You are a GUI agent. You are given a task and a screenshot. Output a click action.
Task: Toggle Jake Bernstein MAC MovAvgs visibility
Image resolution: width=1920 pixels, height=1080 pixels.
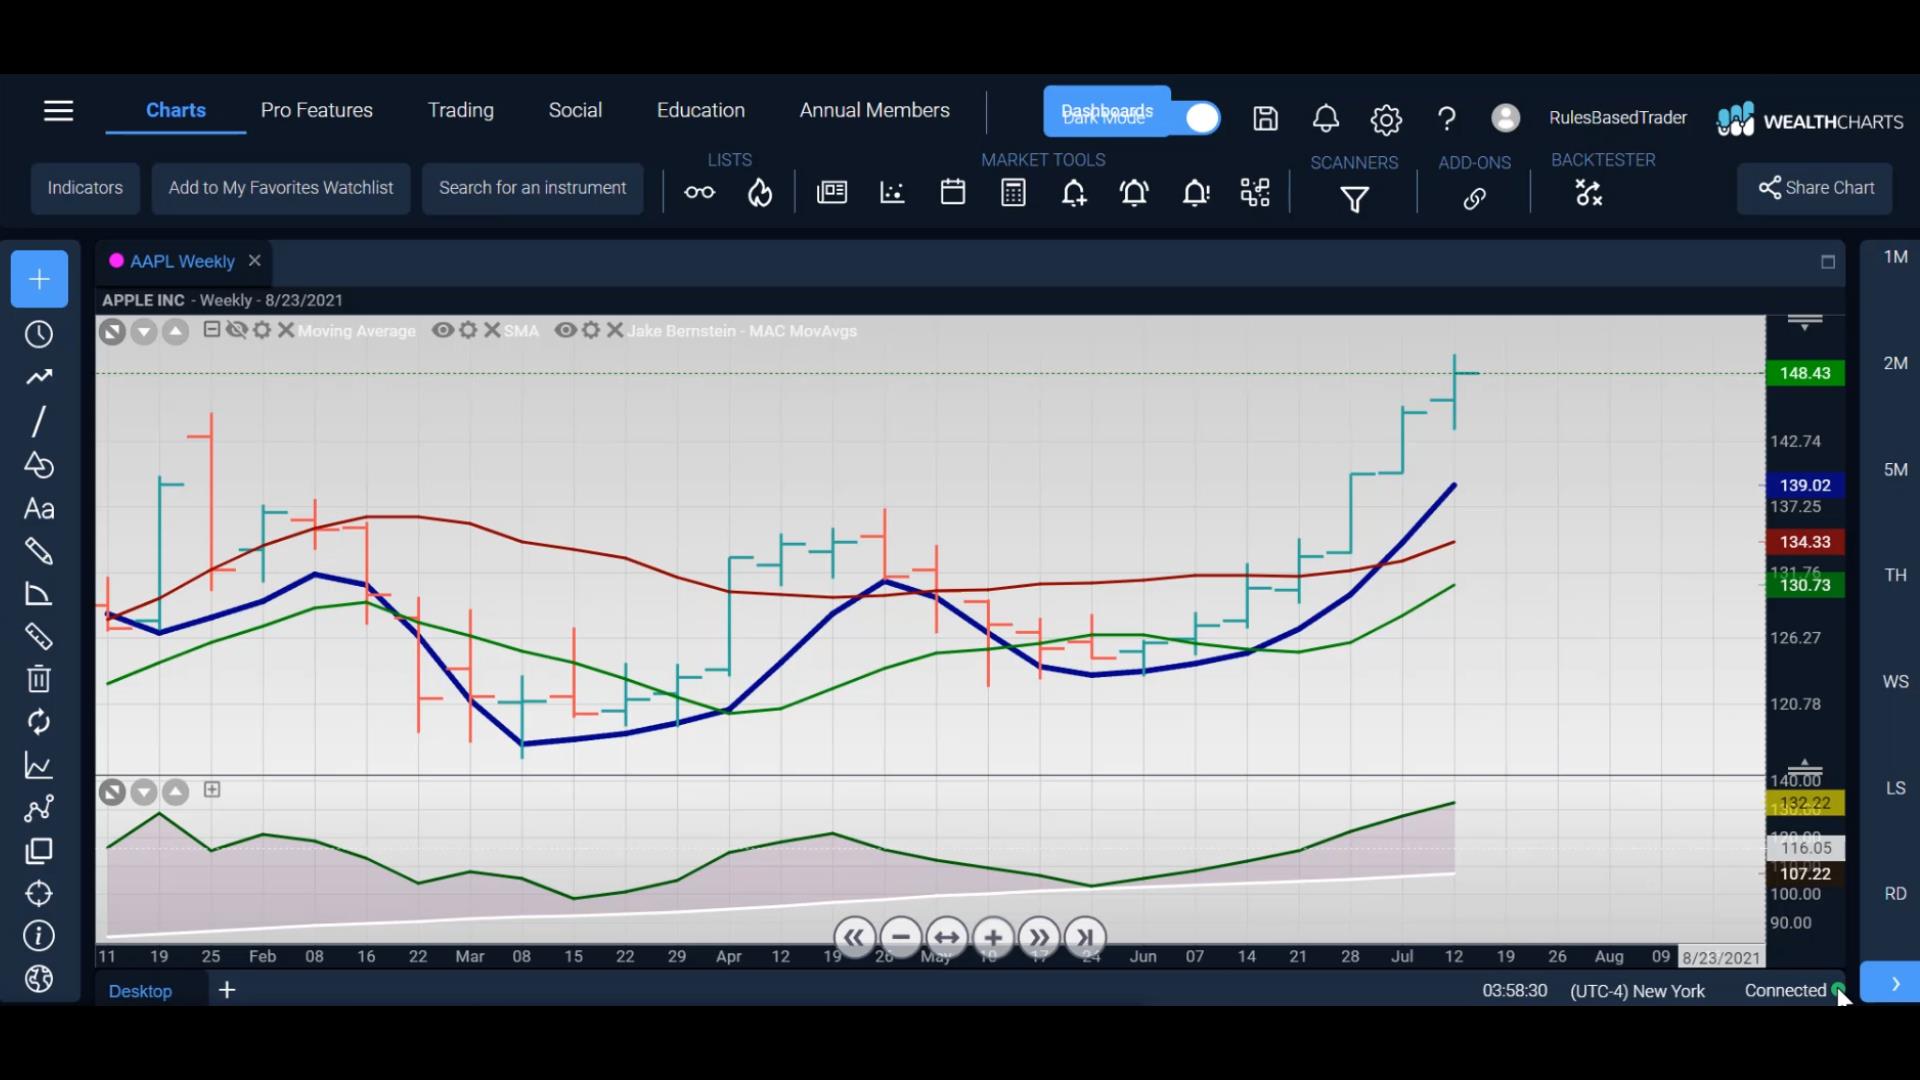point(566,330)
